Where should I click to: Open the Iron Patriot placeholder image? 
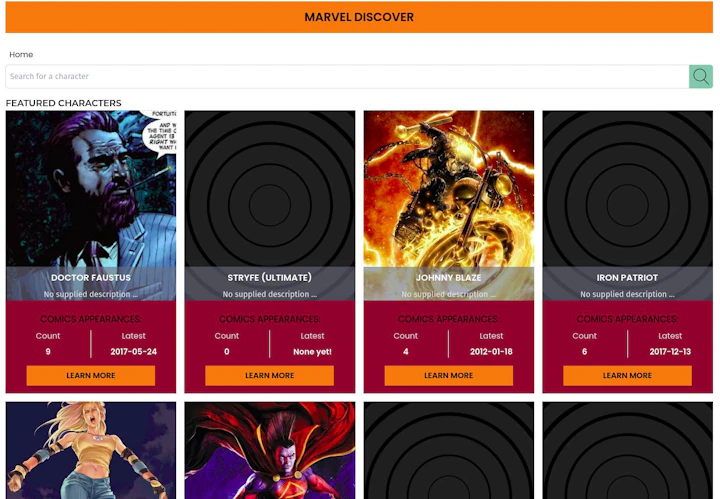pyautogui.click(x=627, y=188)
